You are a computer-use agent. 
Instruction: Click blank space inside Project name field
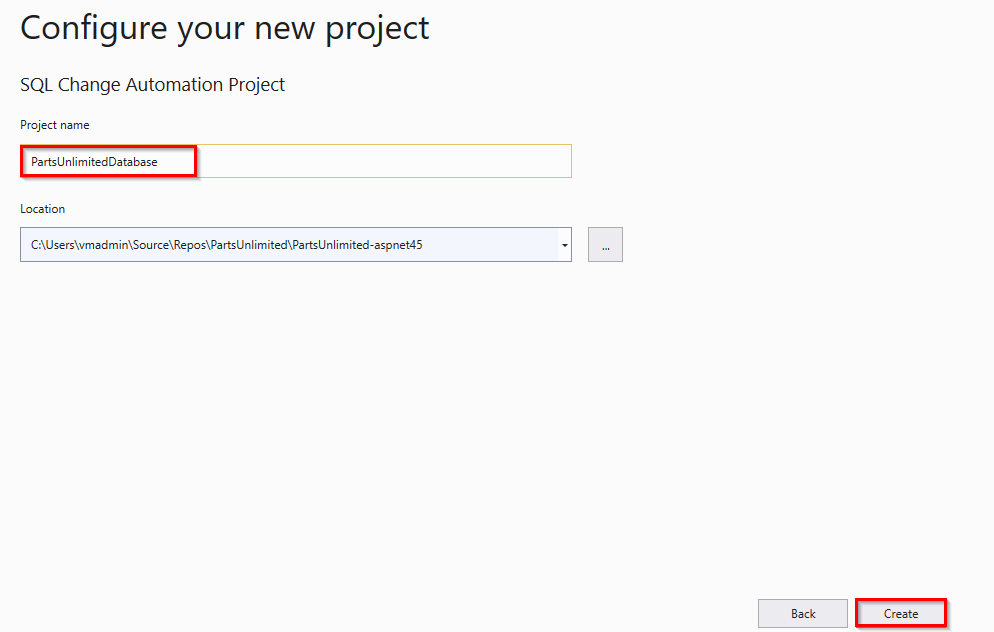coord(384,161)
